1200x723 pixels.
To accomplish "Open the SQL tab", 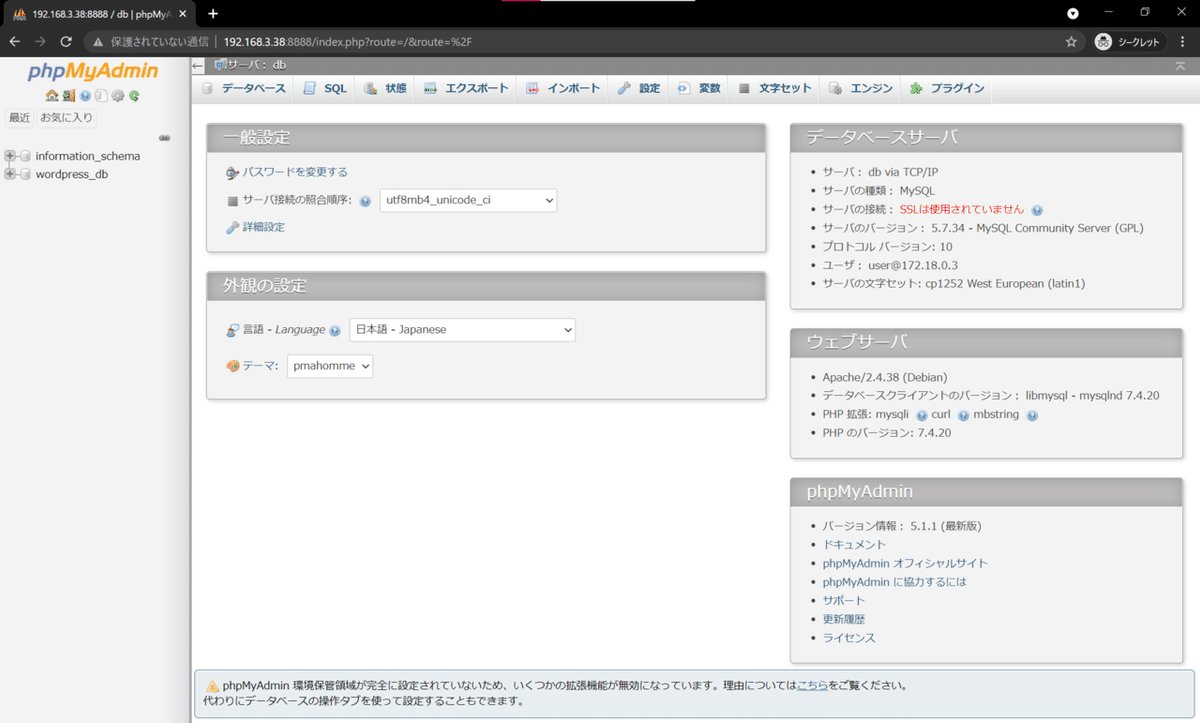I will (x=325, y=88).
